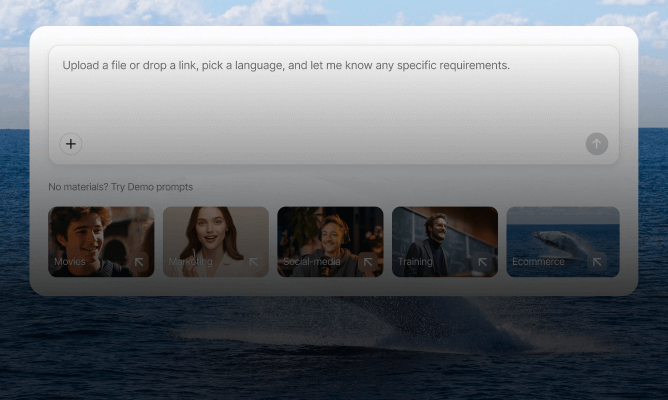Screen dimensions: 668x400
Task: Click the arrow icon on Marketing card
Action: [254, 262]
